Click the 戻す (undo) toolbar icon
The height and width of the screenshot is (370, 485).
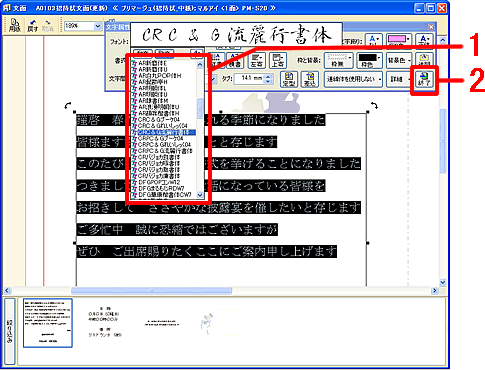coord(32,25)
